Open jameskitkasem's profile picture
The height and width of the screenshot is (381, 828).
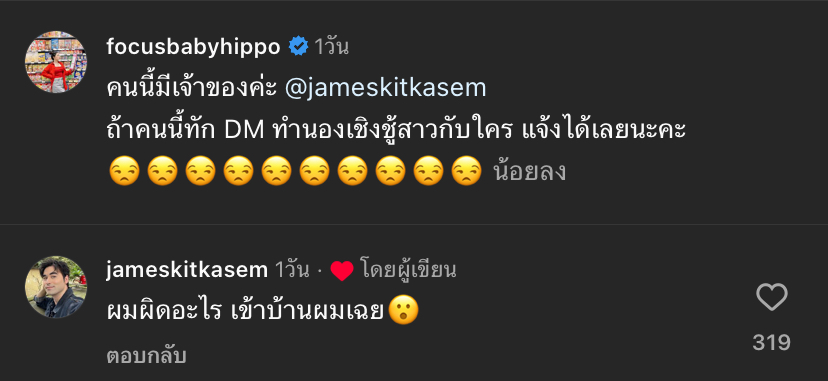point(55,287)
